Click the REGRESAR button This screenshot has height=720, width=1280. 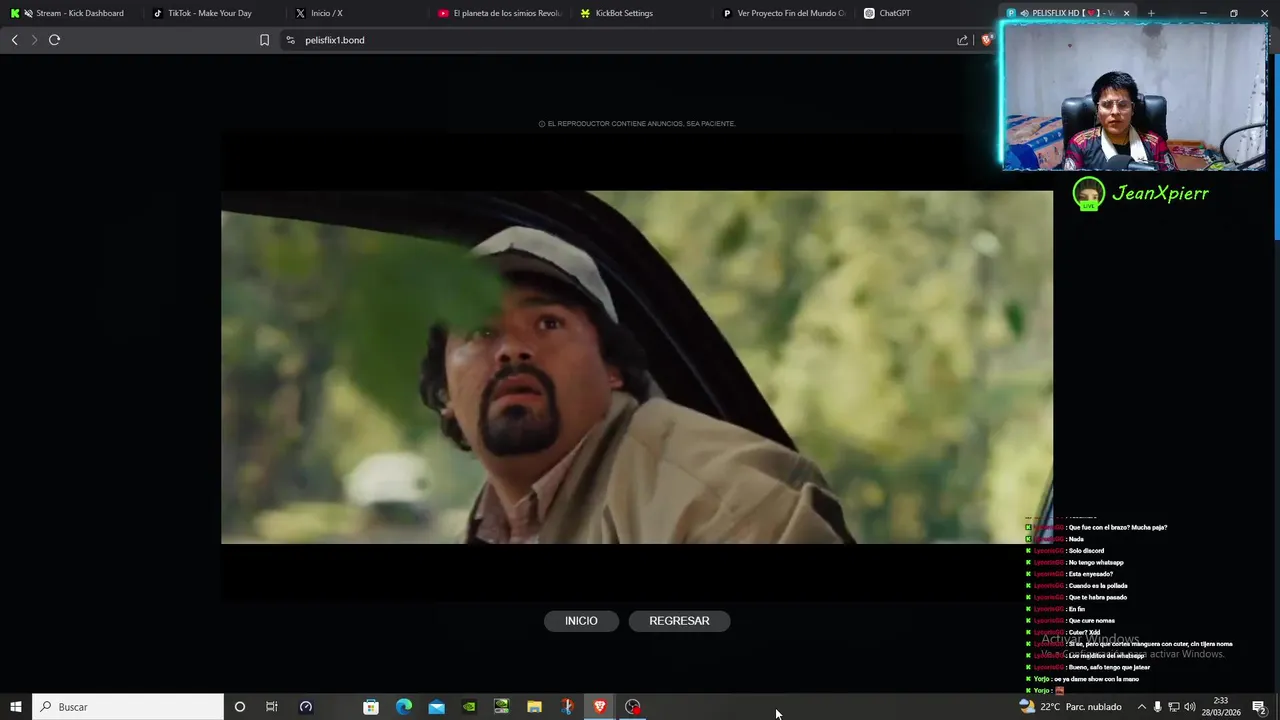pyautogui.click(x=679, y=621)
